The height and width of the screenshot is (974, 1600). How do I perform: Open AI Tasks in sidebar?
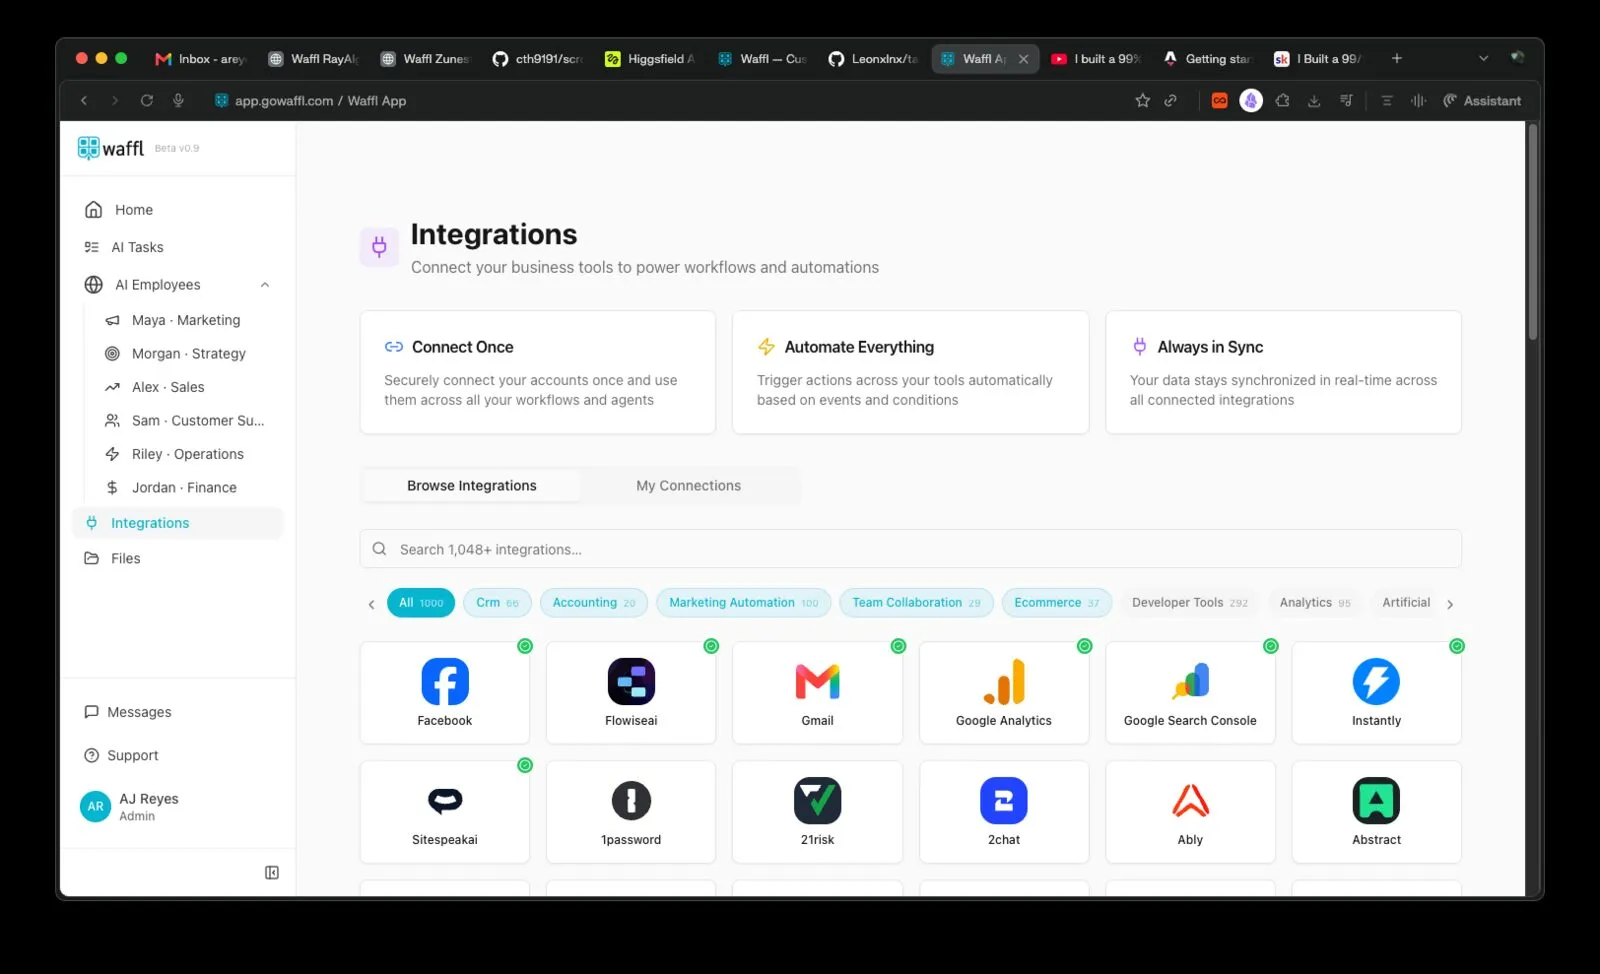tap(178, 247)
